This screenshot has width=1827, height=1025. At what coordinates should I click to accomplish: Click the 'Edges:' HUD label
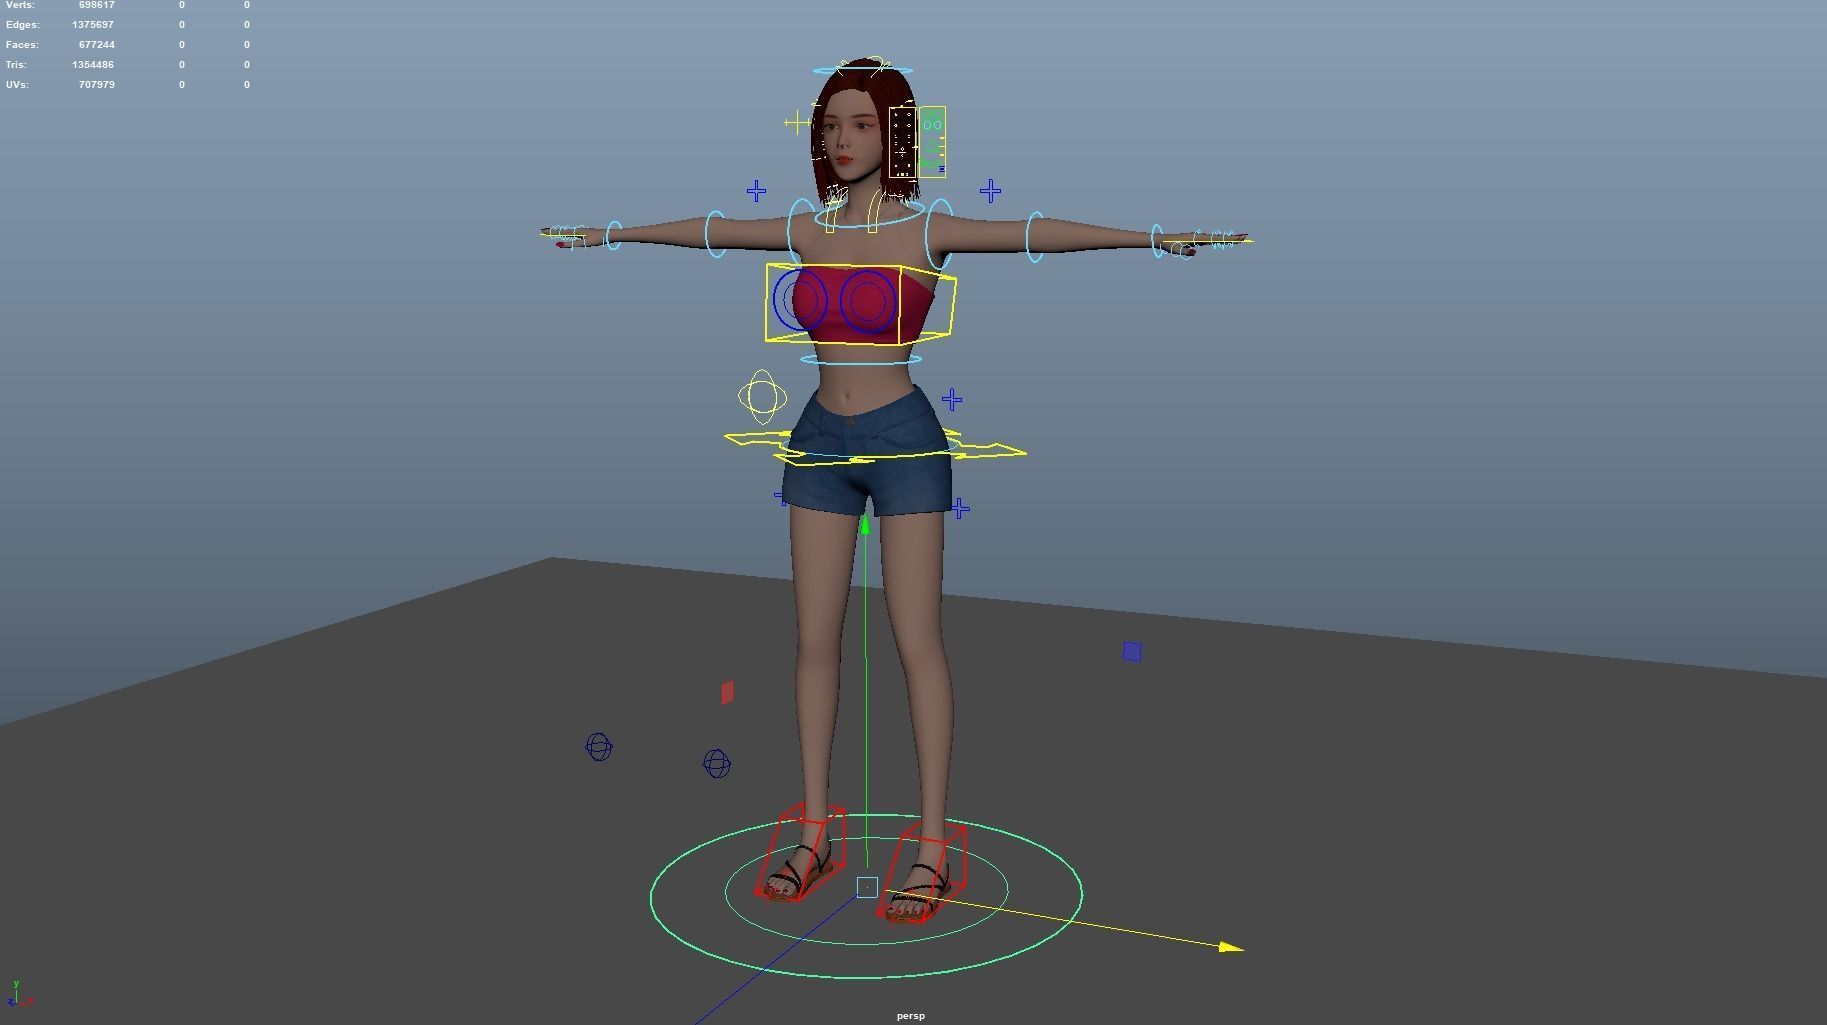point(23,24)
